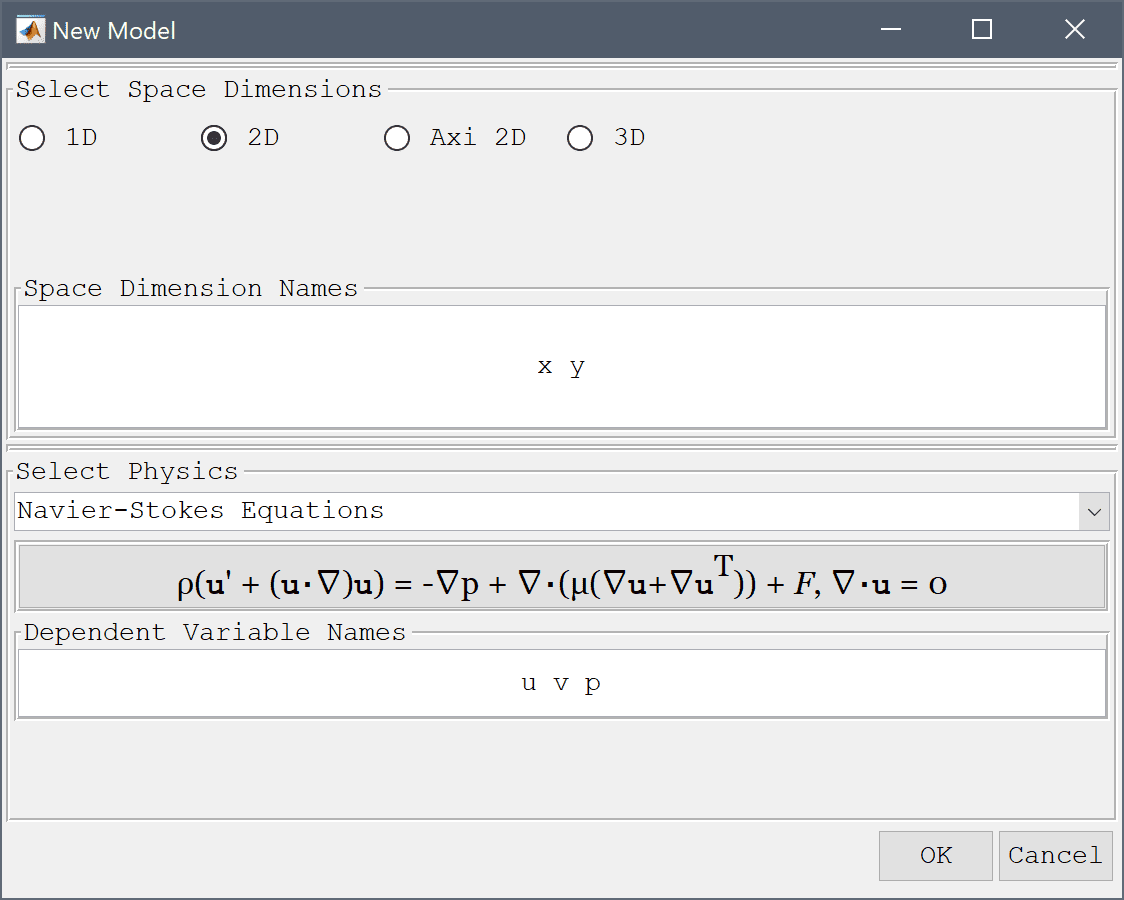The image size is (1124, 900).
Task: Choose the Axi 2D radio button
Action: [x=455, y=138]
